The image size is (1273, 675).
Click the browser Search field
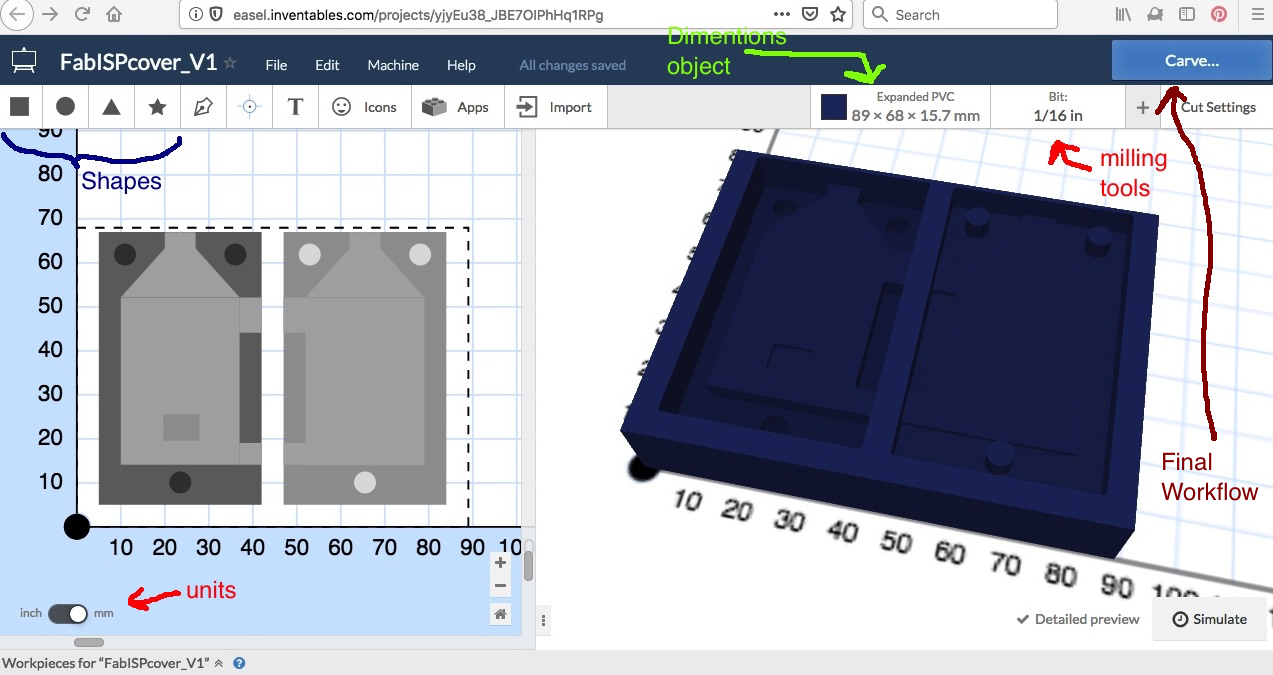point(960,15)
